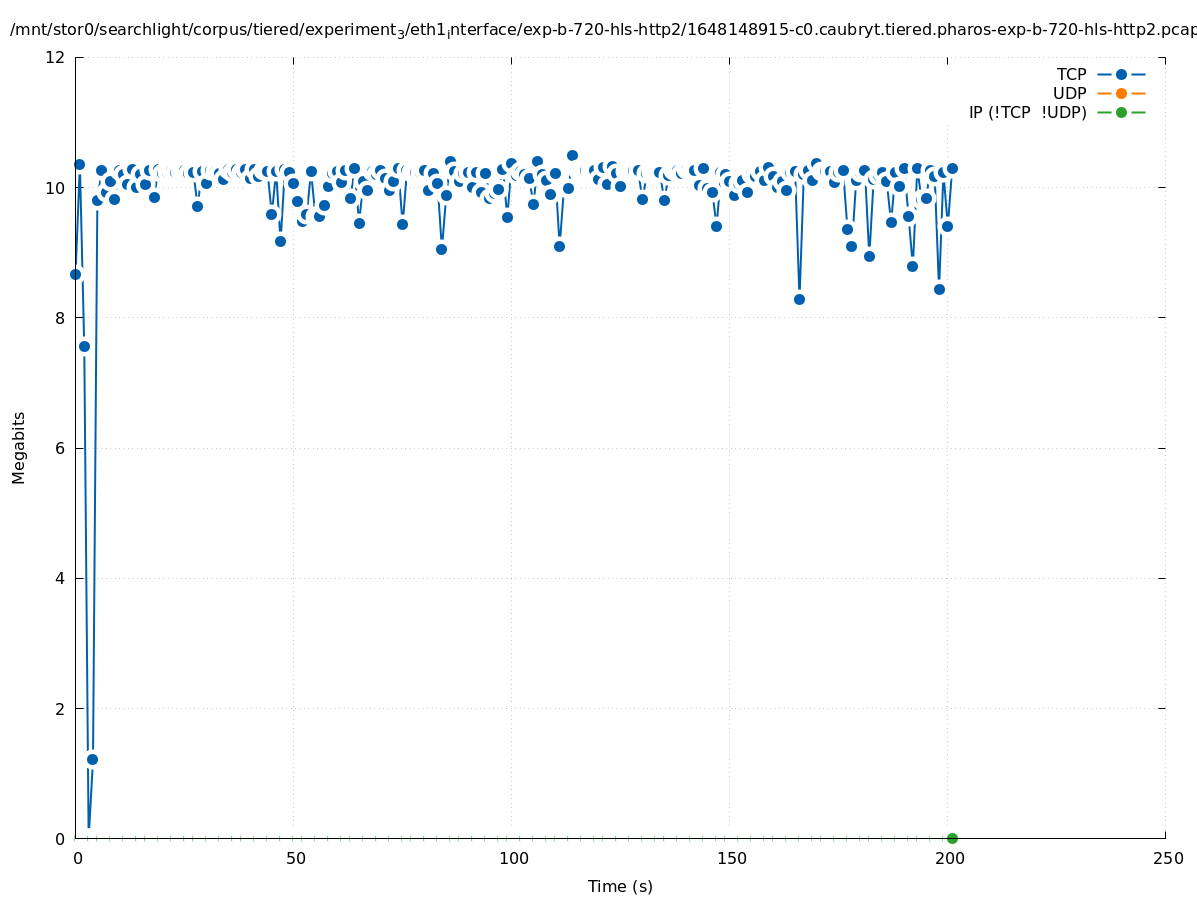Toggle the TCP series via legend label

[1071, 74]
